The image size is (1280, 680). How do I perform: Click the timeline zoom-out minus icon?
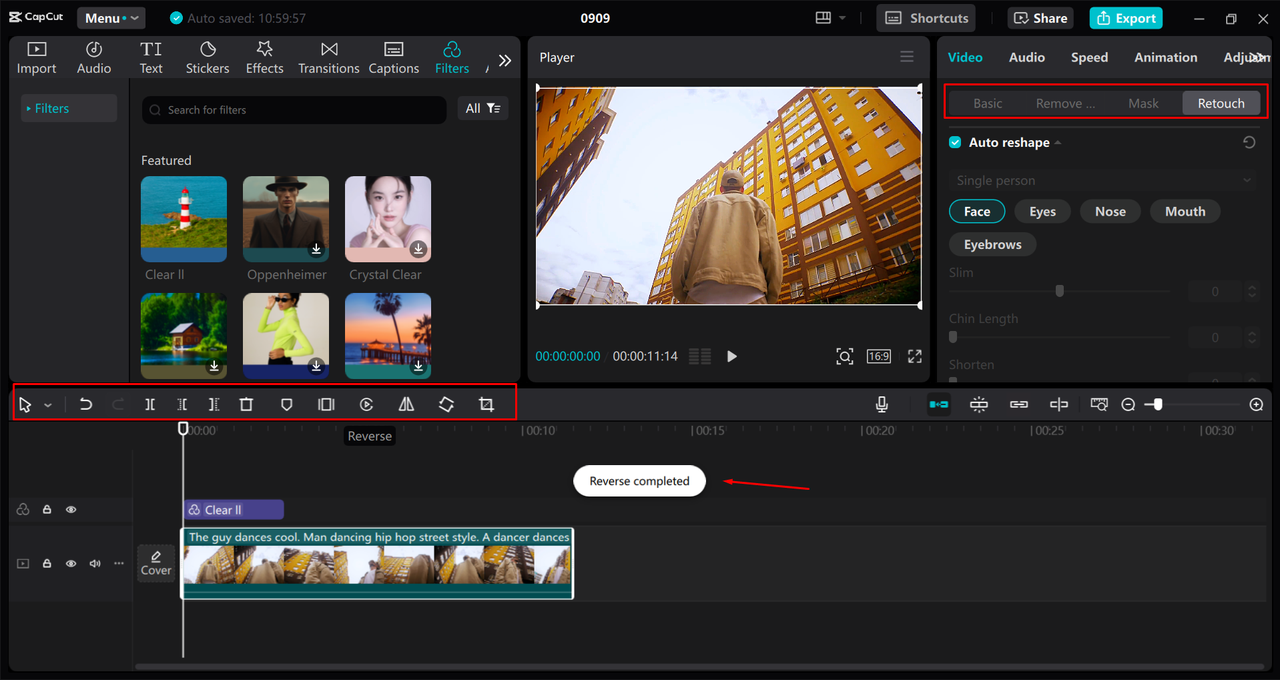(x=1128, y=404)
